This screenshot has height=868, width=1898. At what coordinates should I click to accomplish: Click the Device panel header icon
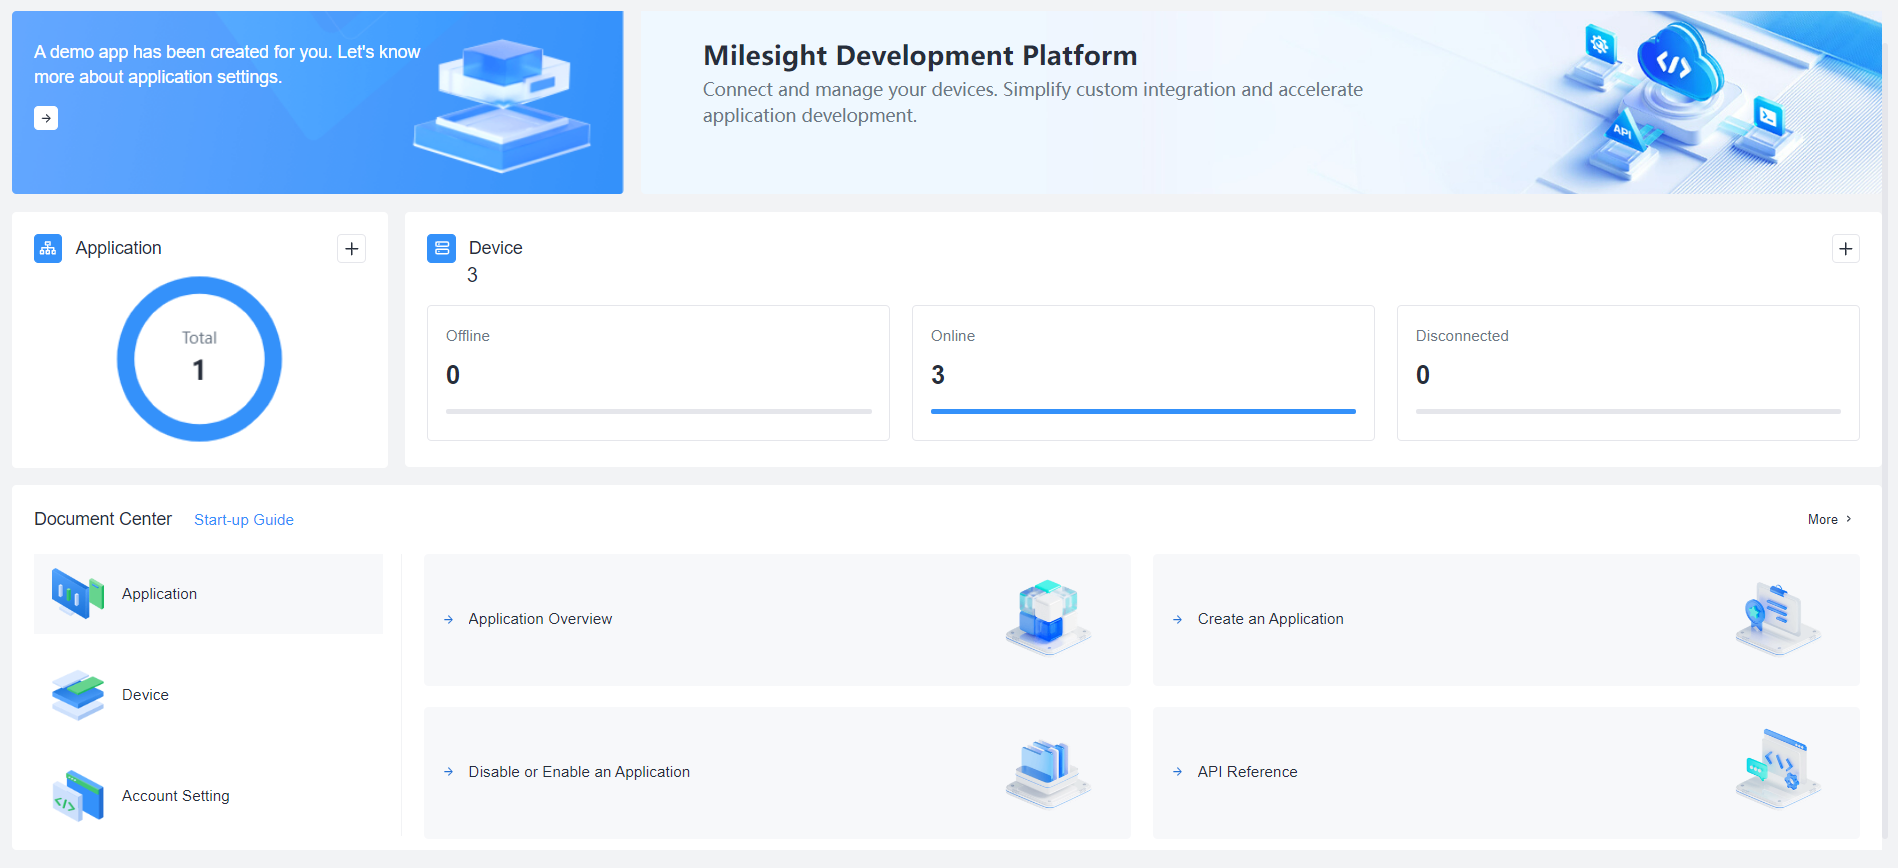[441, 248]
